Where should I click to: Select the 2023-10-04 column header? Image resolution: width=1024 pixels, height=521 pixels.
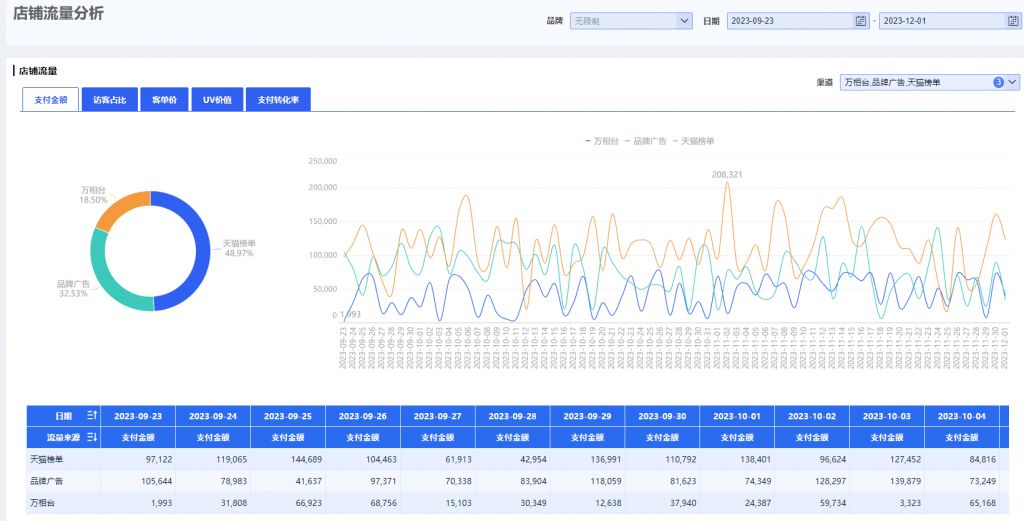(x=961, y=416)
